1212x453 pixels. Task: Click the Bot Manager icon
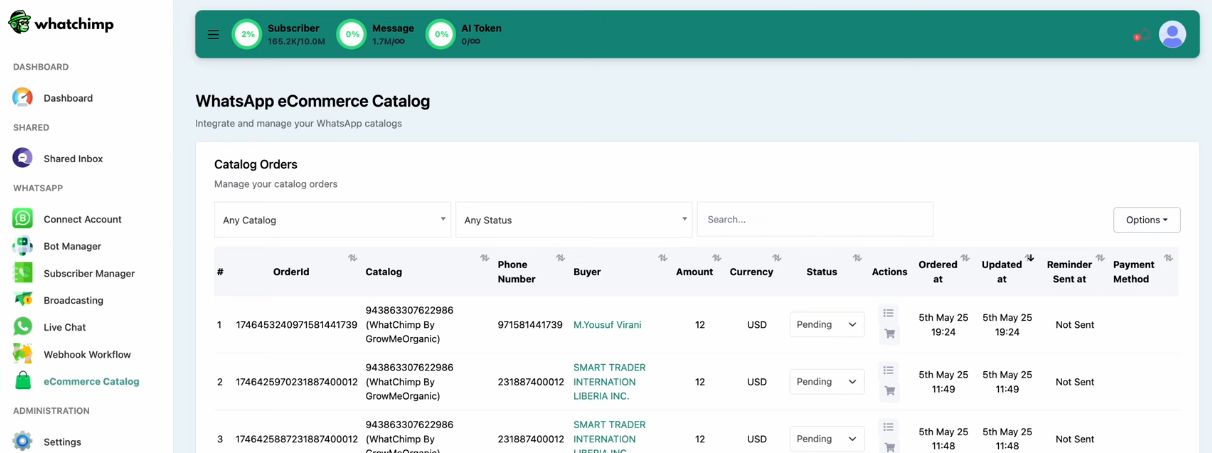[x=23, y=246]
